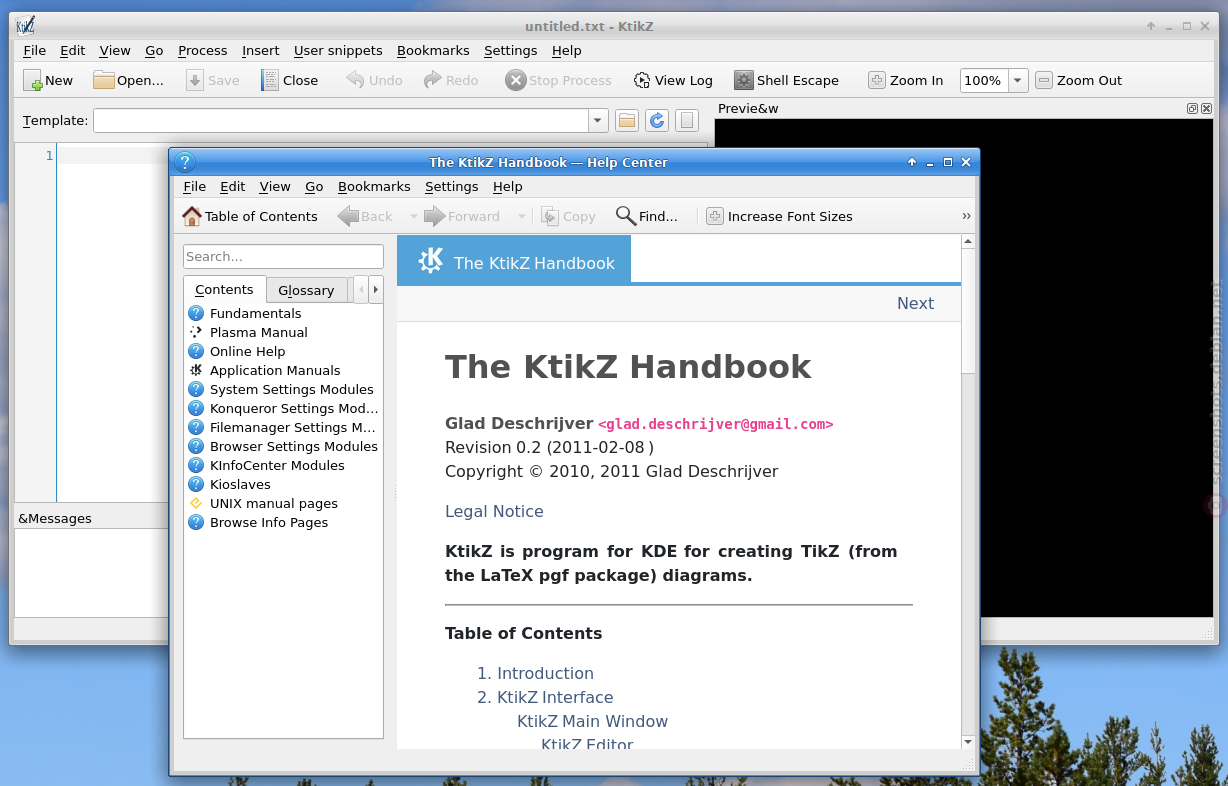Viewport: 1228px width, 786px height.
Task: Browse for a template file folder icon
Action: pyautogui.click(x=627, y=121)
